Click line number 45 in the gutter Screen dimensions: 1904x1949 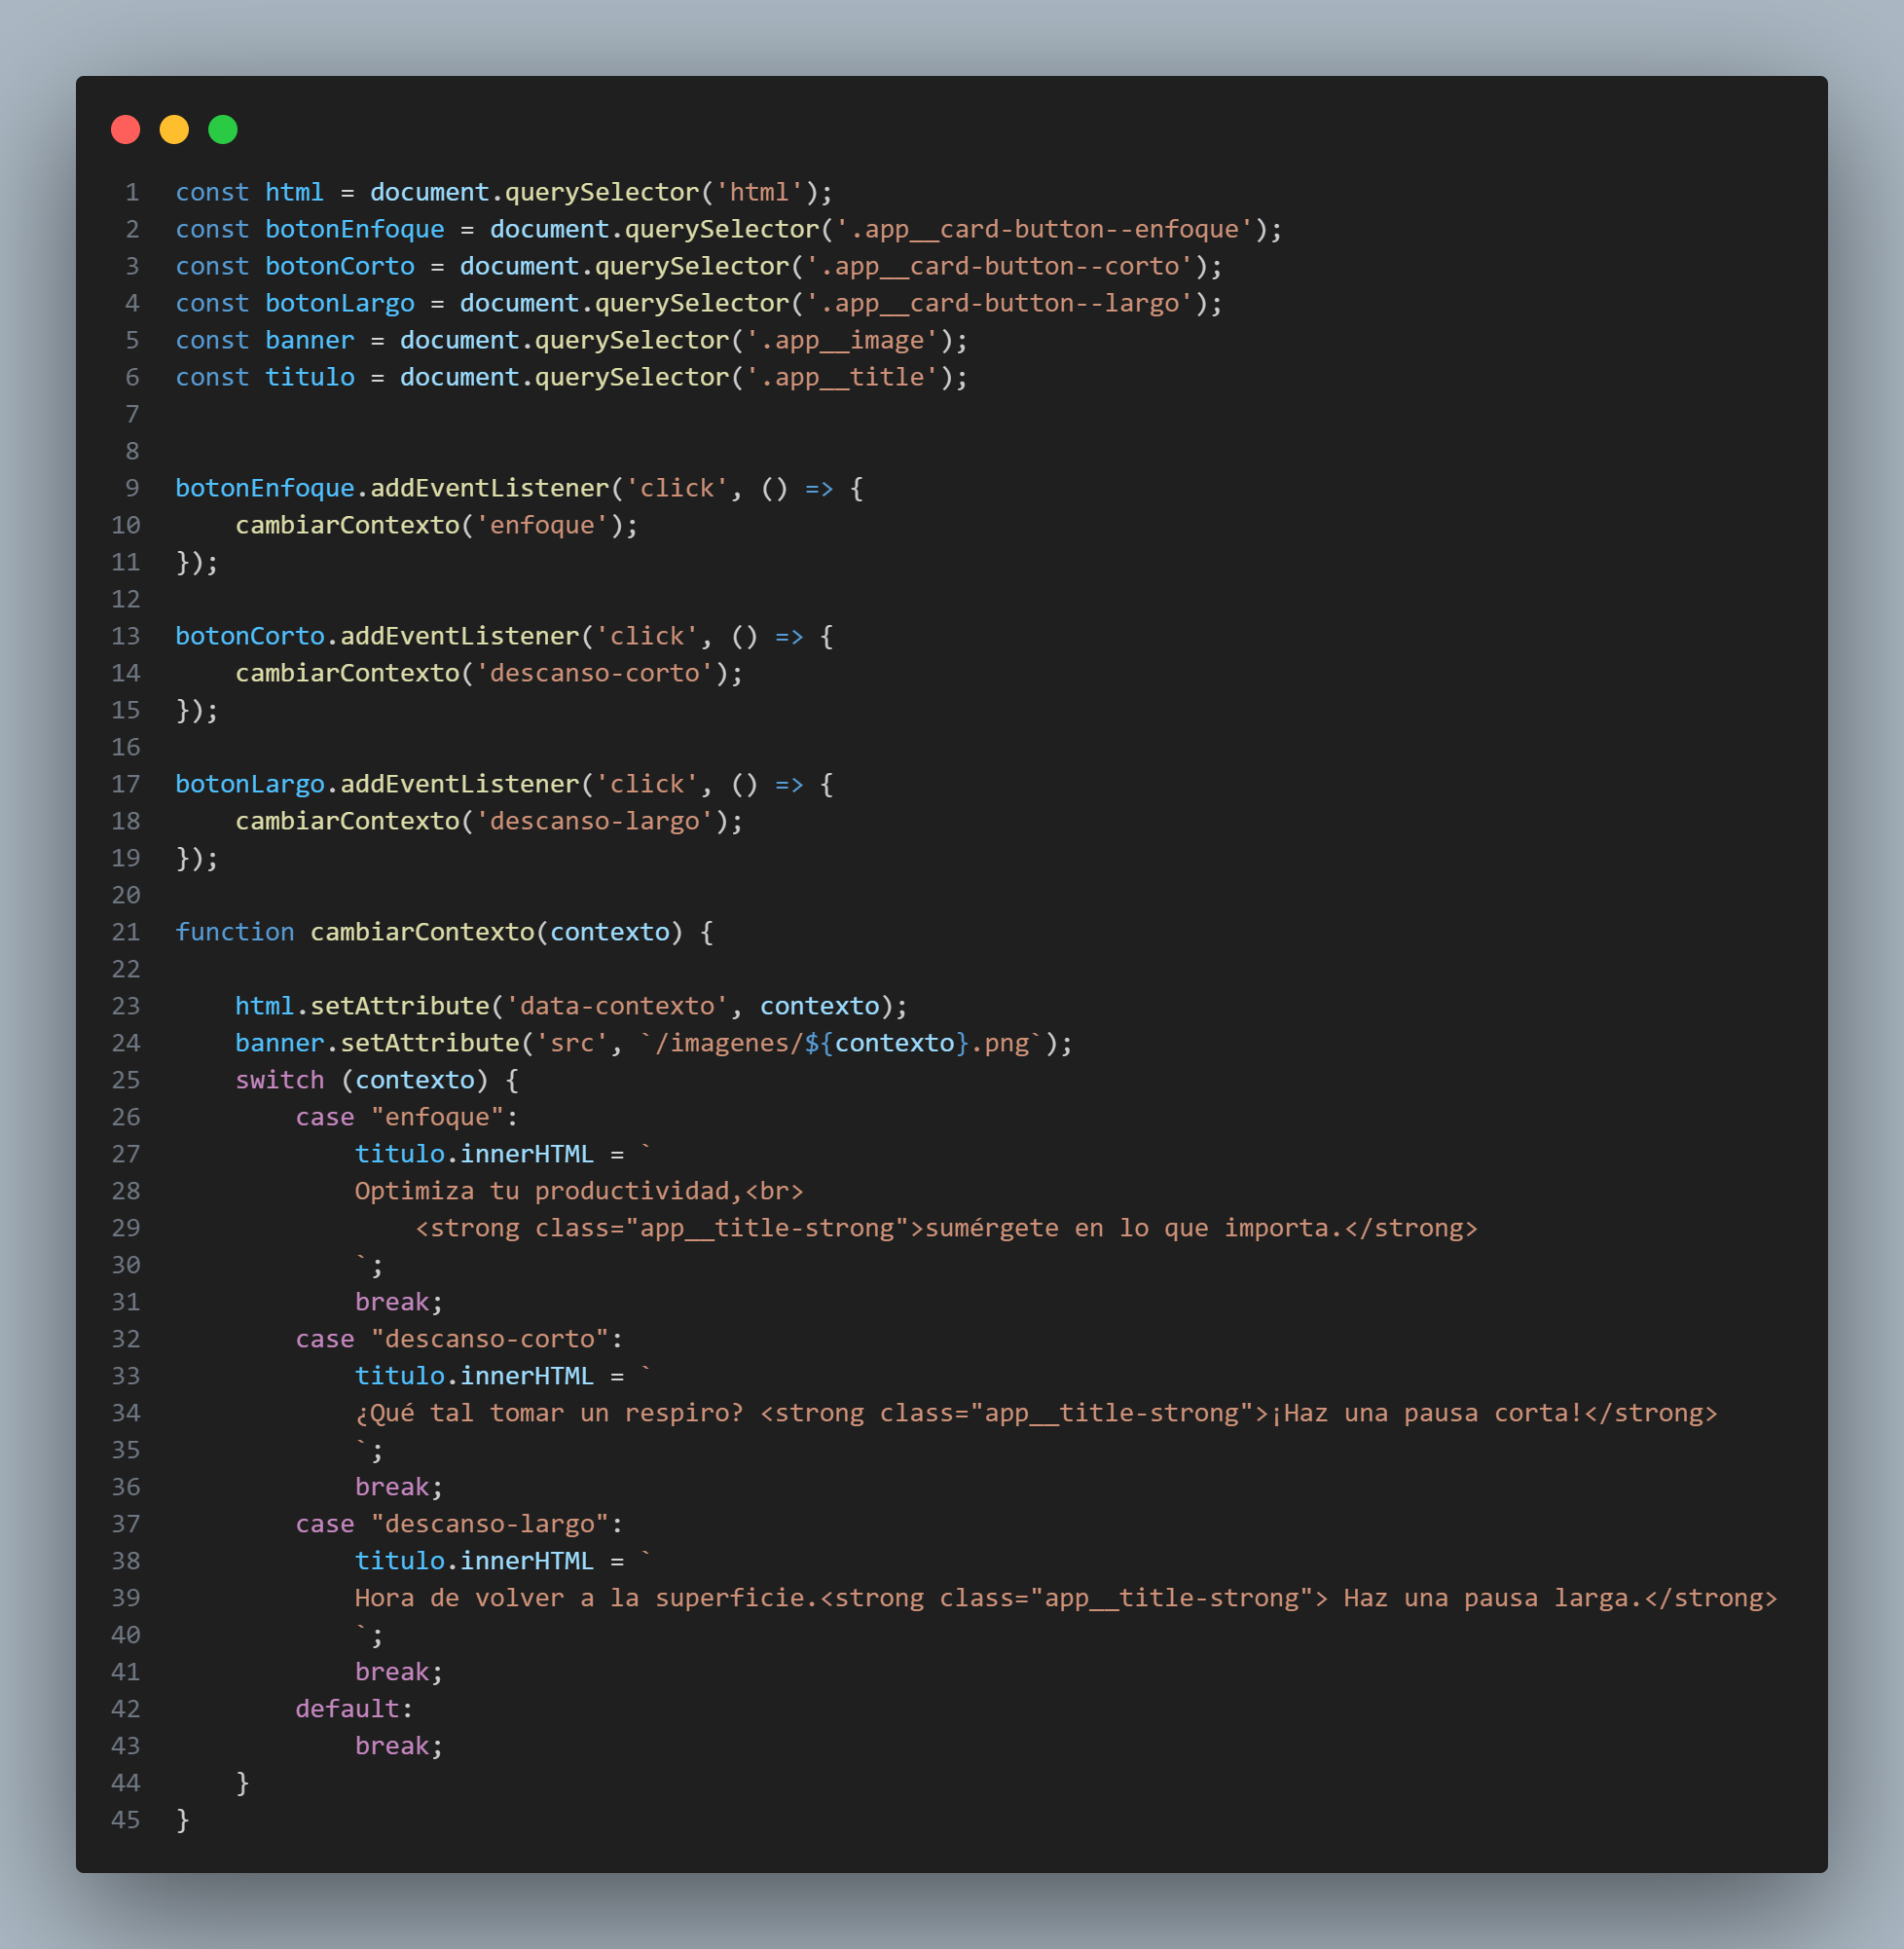pyautogui.click(x=126, y=1820)
